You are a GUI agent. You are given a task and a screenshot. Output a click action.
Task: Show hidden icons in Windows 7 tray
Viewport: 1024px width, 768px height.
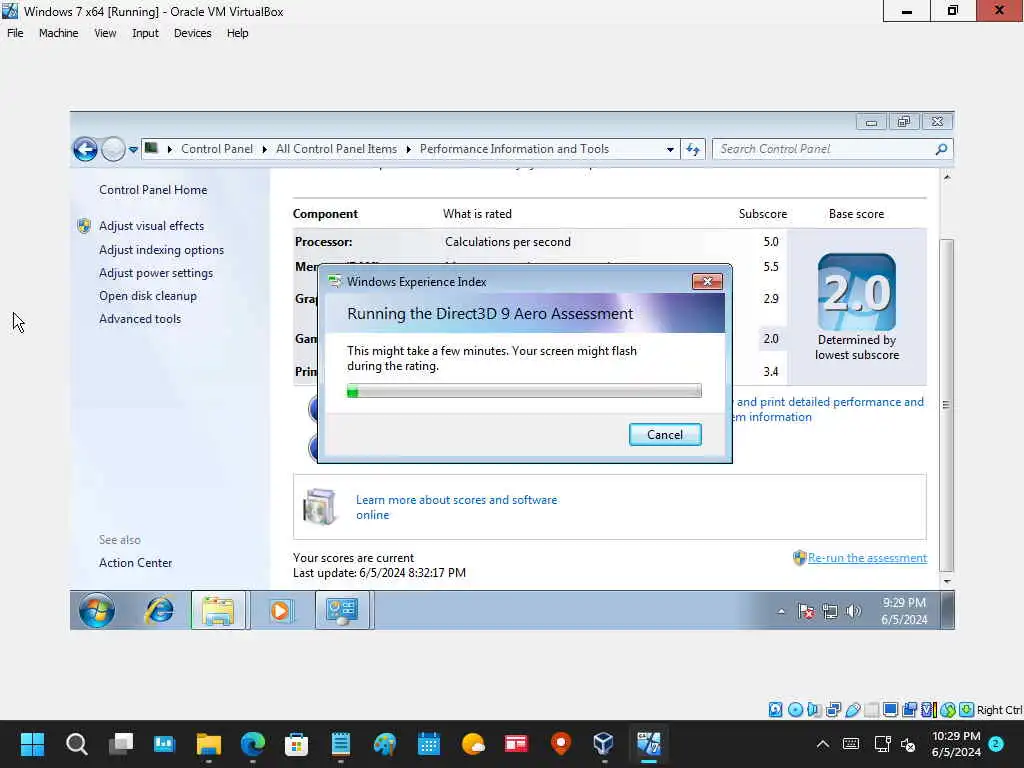pos(781,612)
